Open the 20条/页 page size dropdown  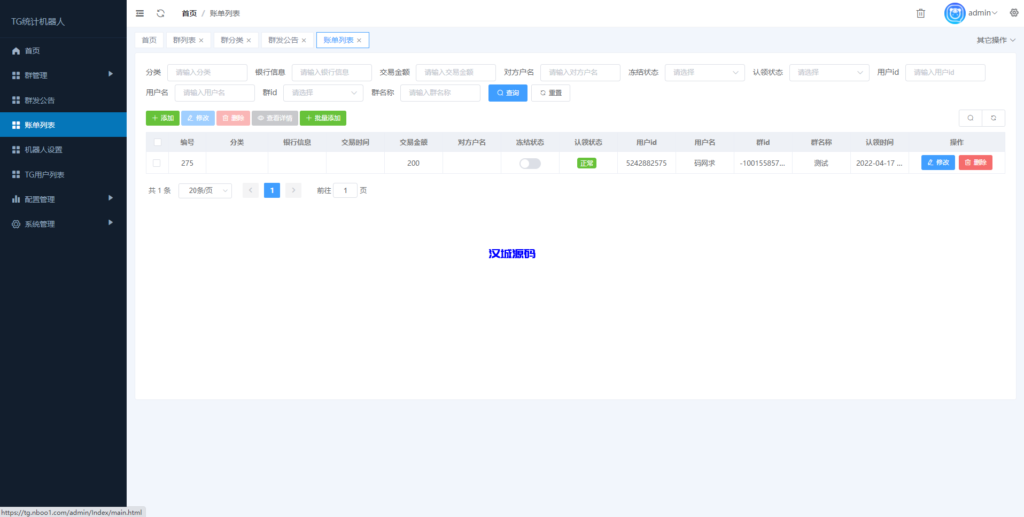[x=205, y=190]
